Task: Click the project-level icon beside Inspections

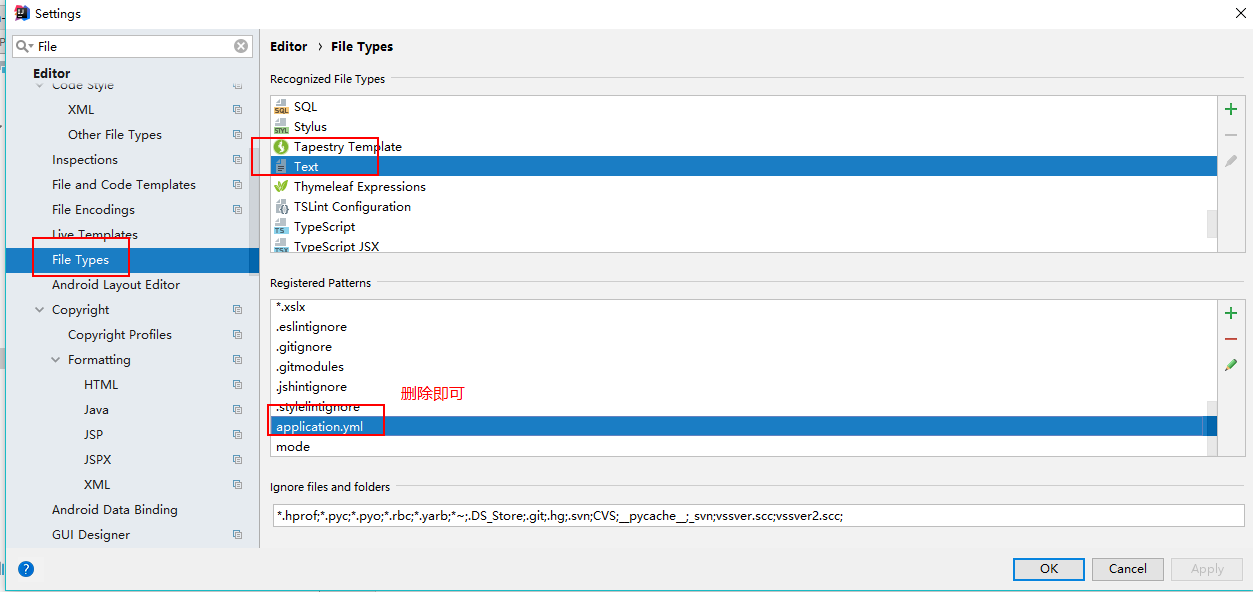Action: (237, 160)
